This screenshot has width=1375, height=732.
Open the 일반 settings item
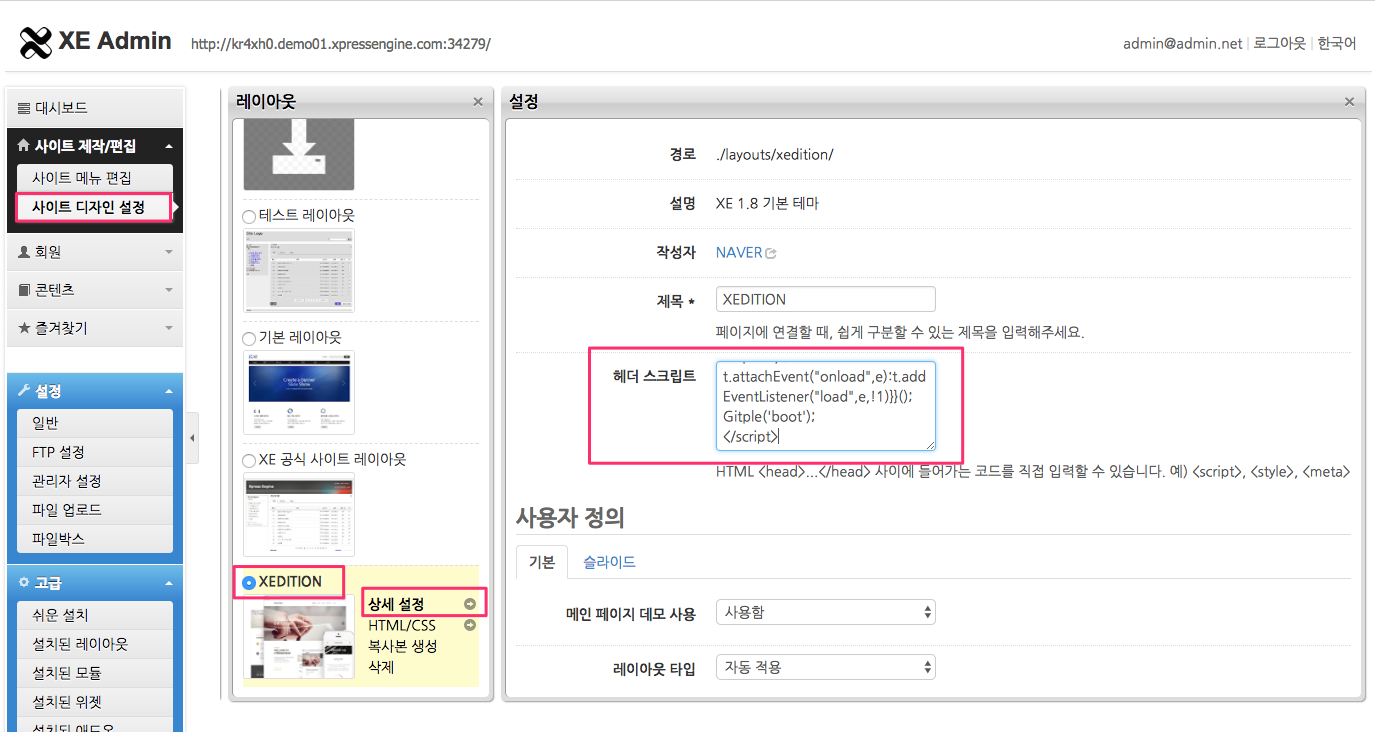pos(95,423)
